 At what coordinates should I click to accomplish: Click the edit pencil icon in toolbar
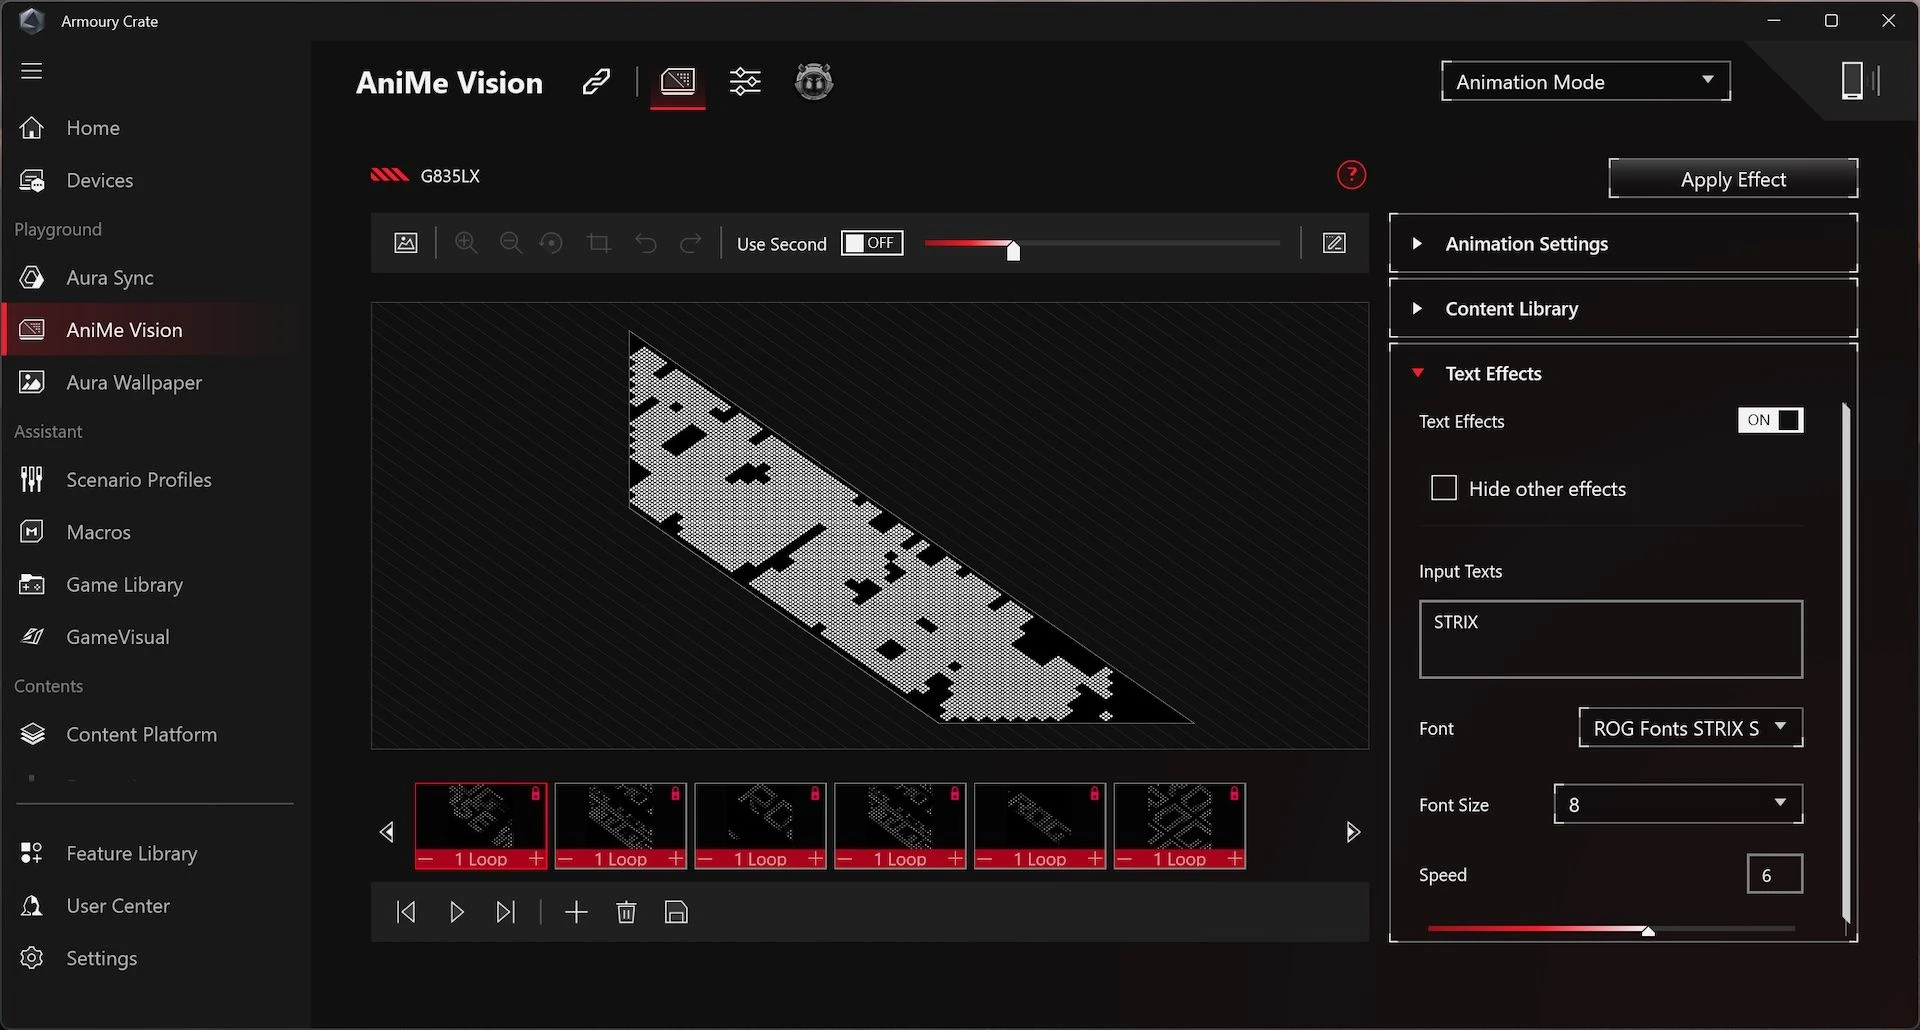point(1334,243)
